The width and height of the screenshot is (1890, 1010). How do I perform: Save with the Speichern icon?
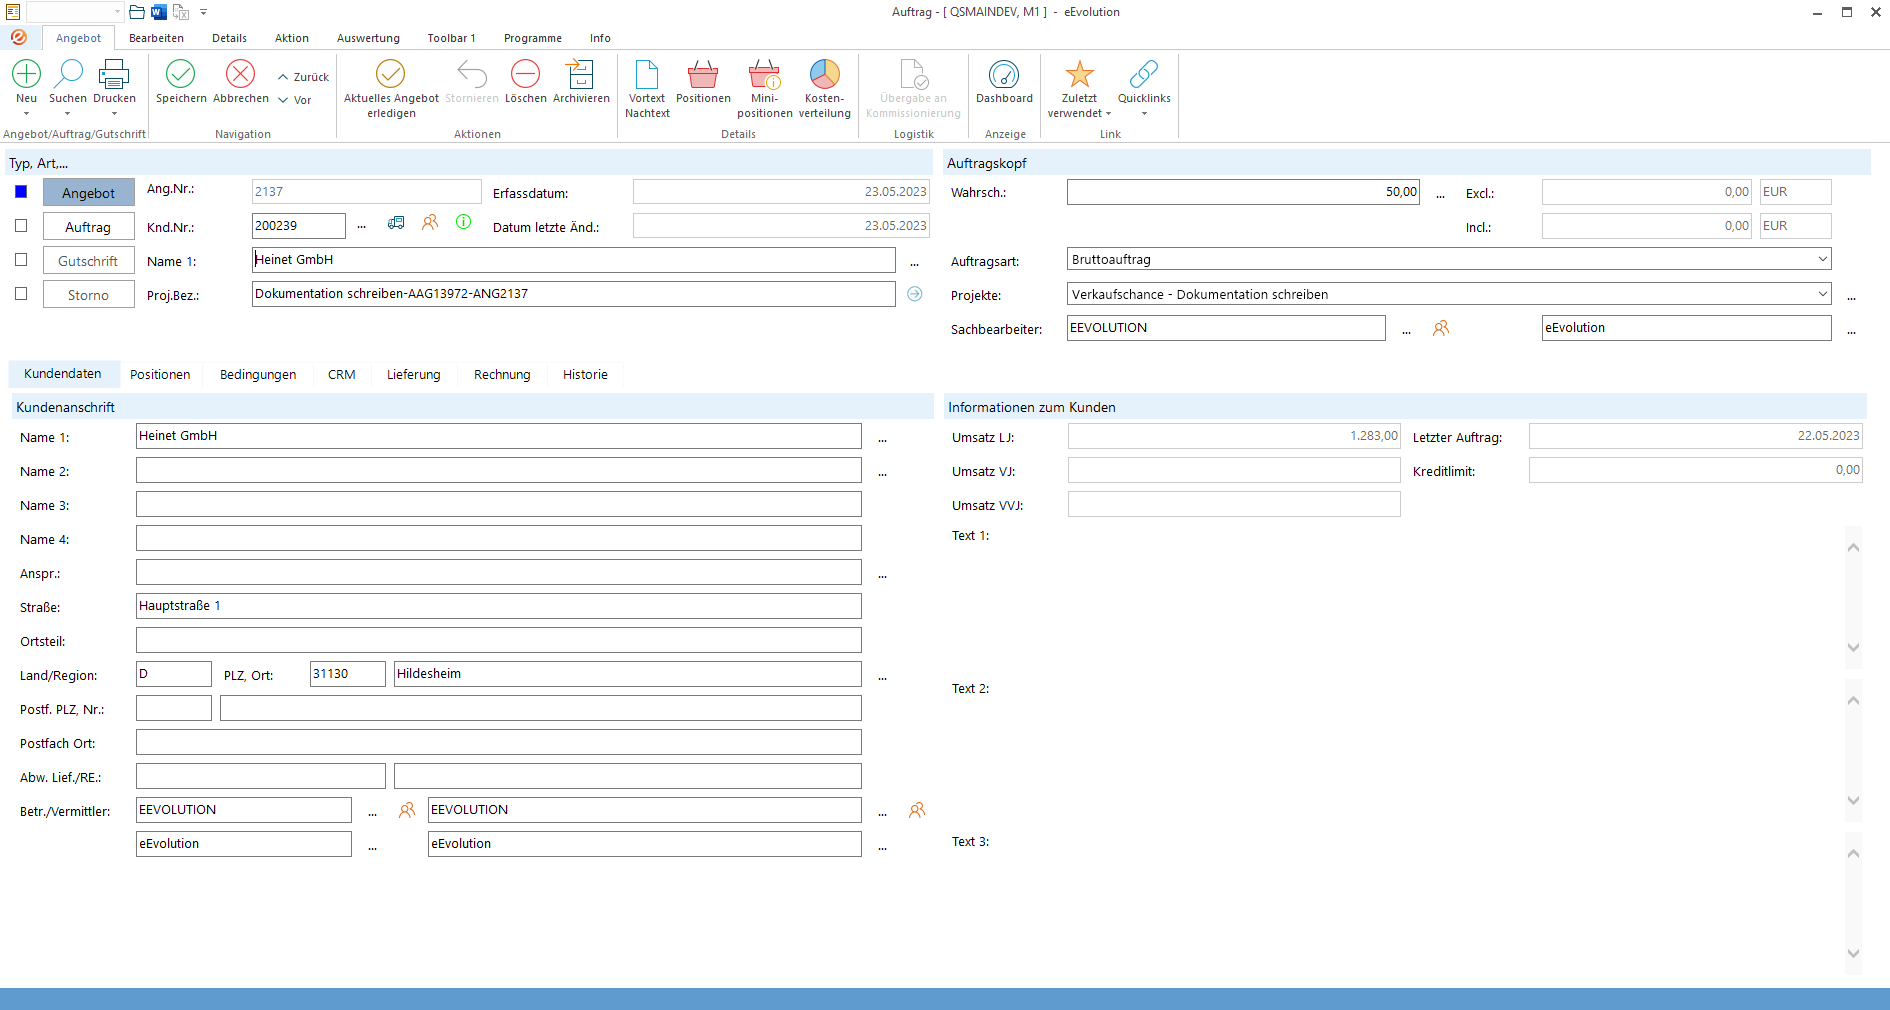pyautogui.click(x=181, y=74)
